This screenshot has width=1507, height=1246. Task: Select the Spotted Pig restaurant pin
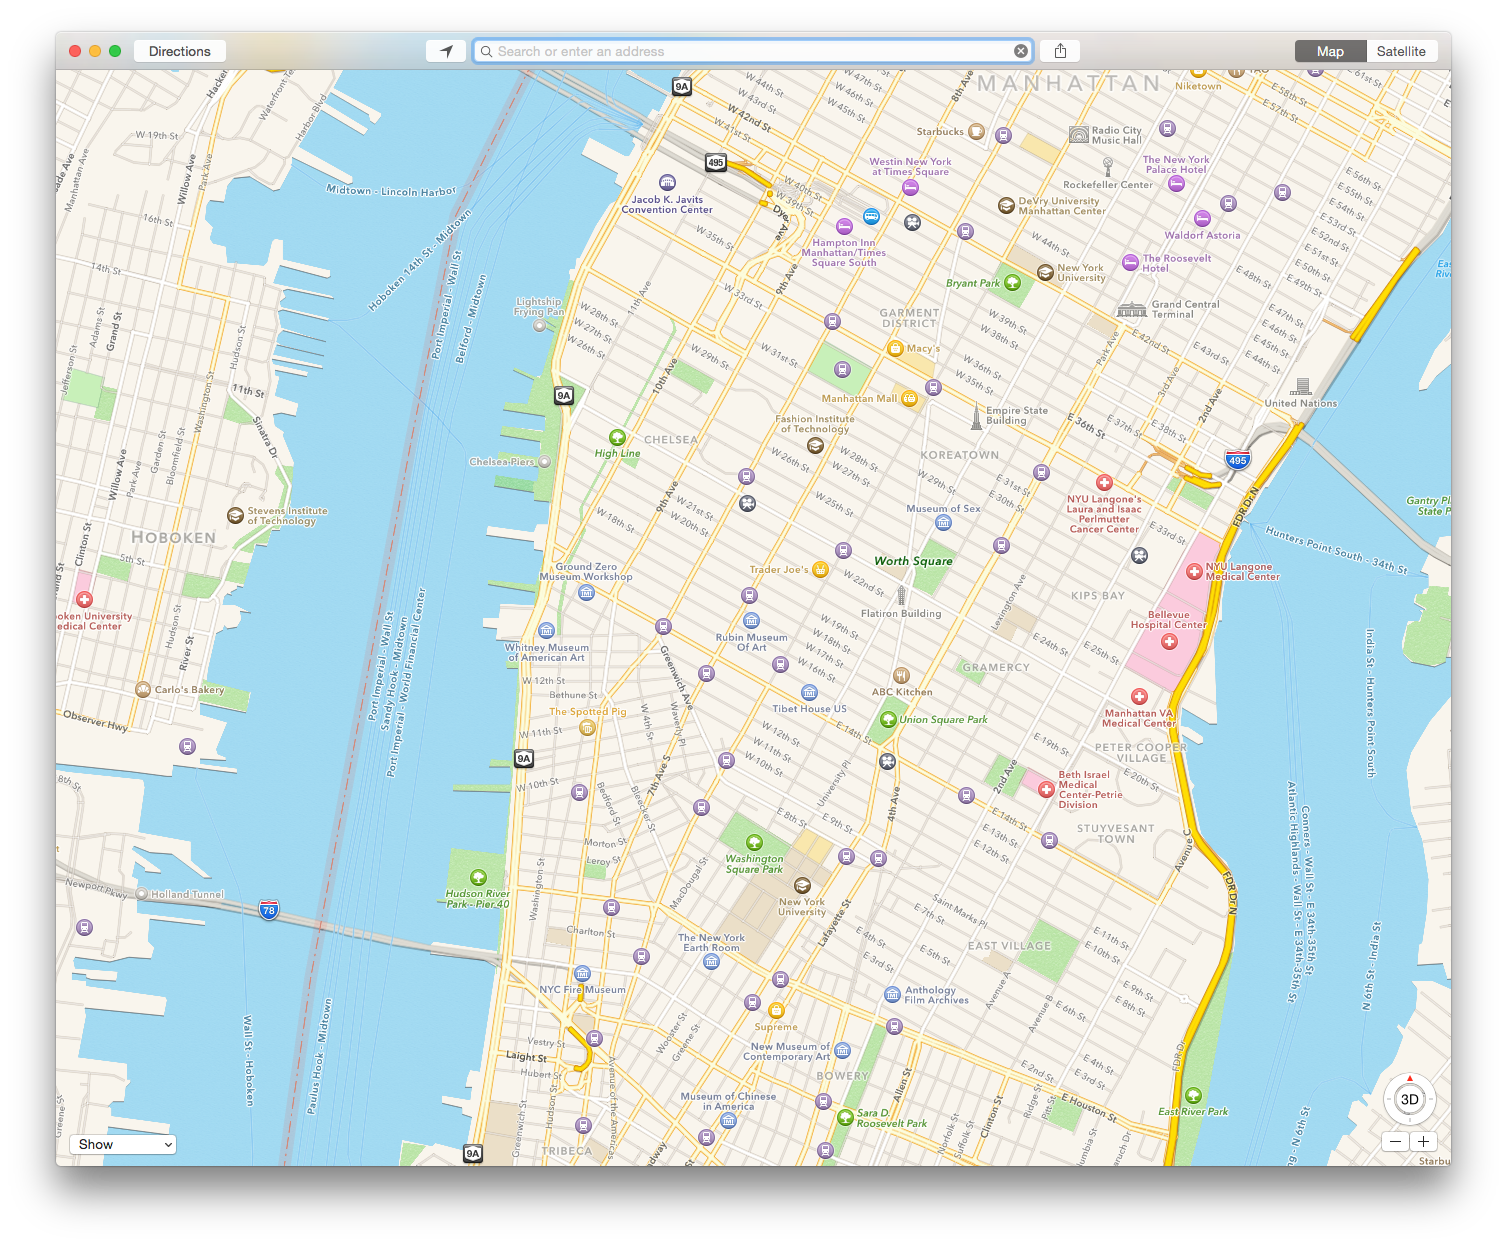pyautogui.click(x=587, y=727)
